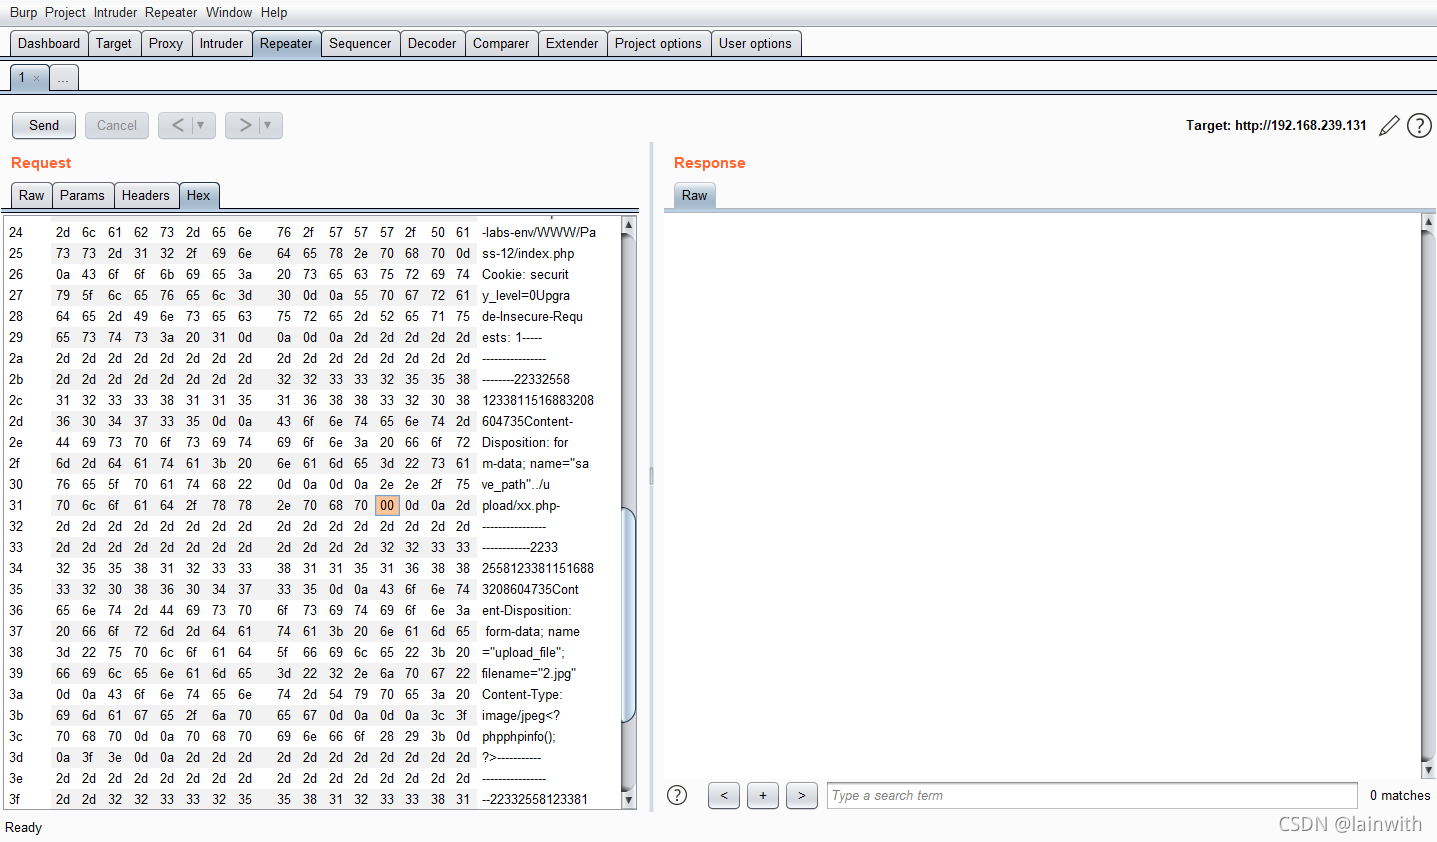Click the hex table vertical scrollbar thumb
The width and height of the screenshot is (1437, 842).
[628, 614]
